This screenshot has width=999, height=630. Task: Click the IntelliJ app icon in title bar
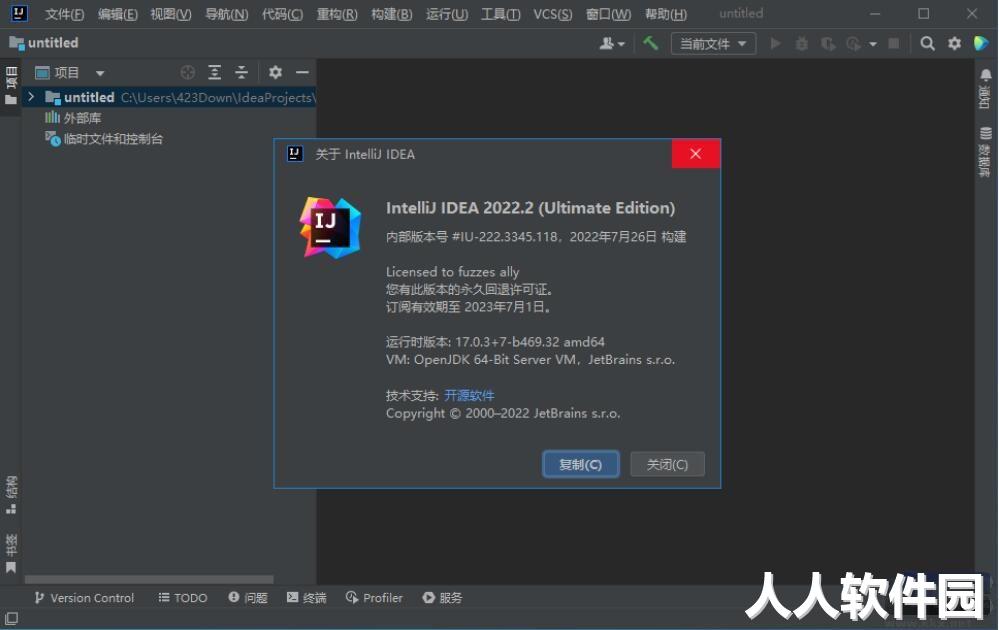(x=19, y=13)
